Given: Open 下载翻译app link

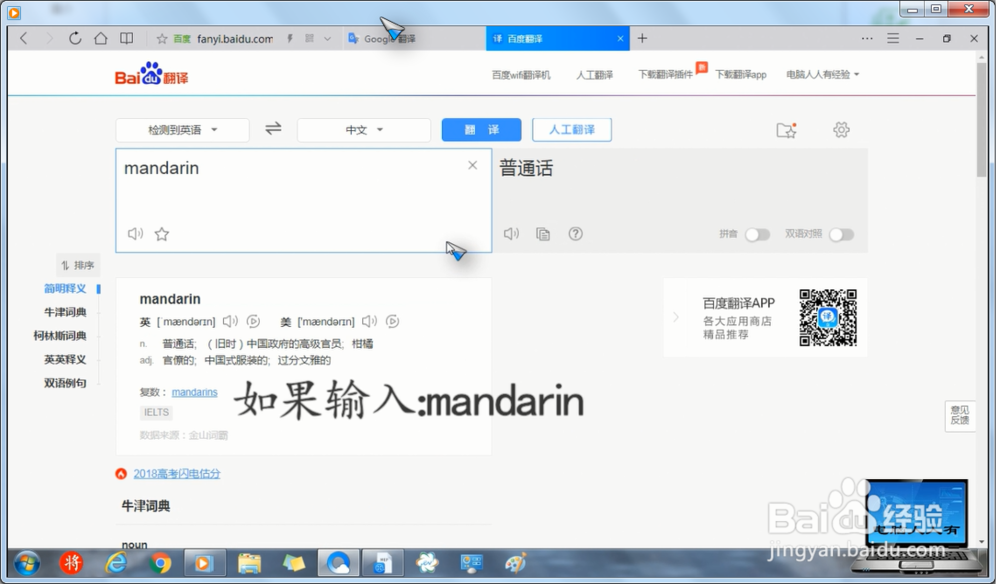Looking at the screenshot, I should click(x=740, y=75).
